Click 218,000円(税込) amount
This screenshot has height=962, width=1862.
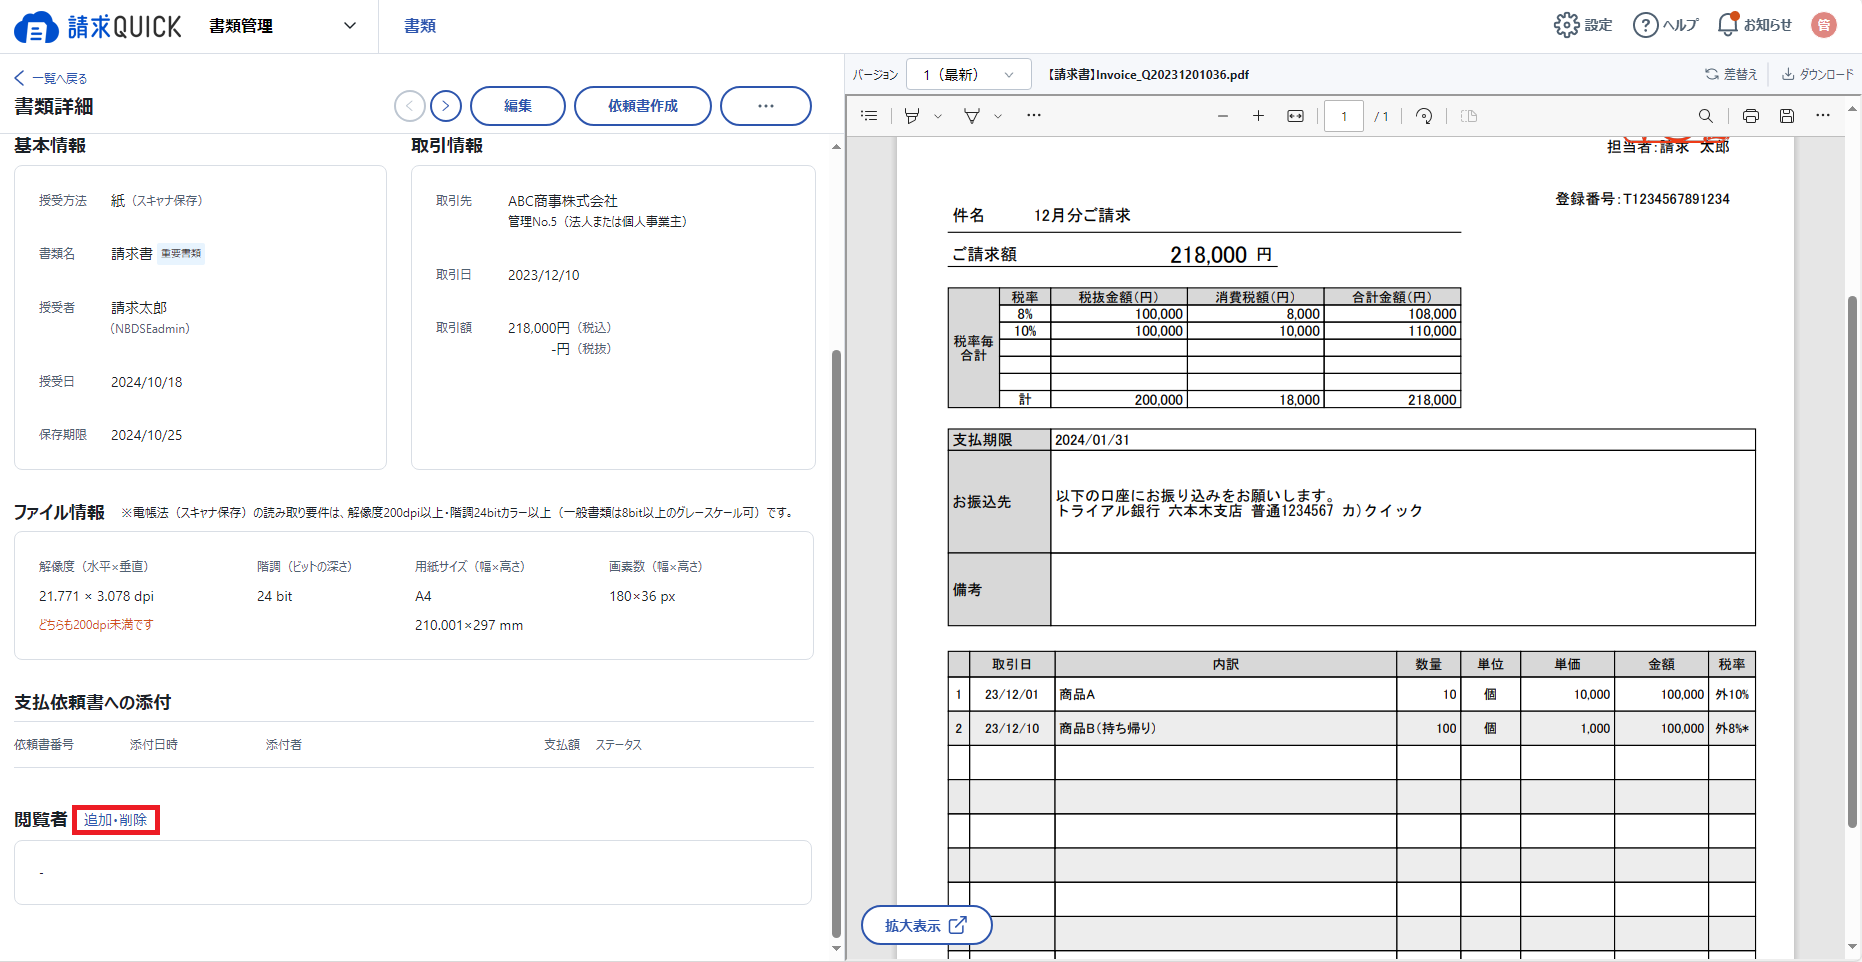tap(560, 328)
